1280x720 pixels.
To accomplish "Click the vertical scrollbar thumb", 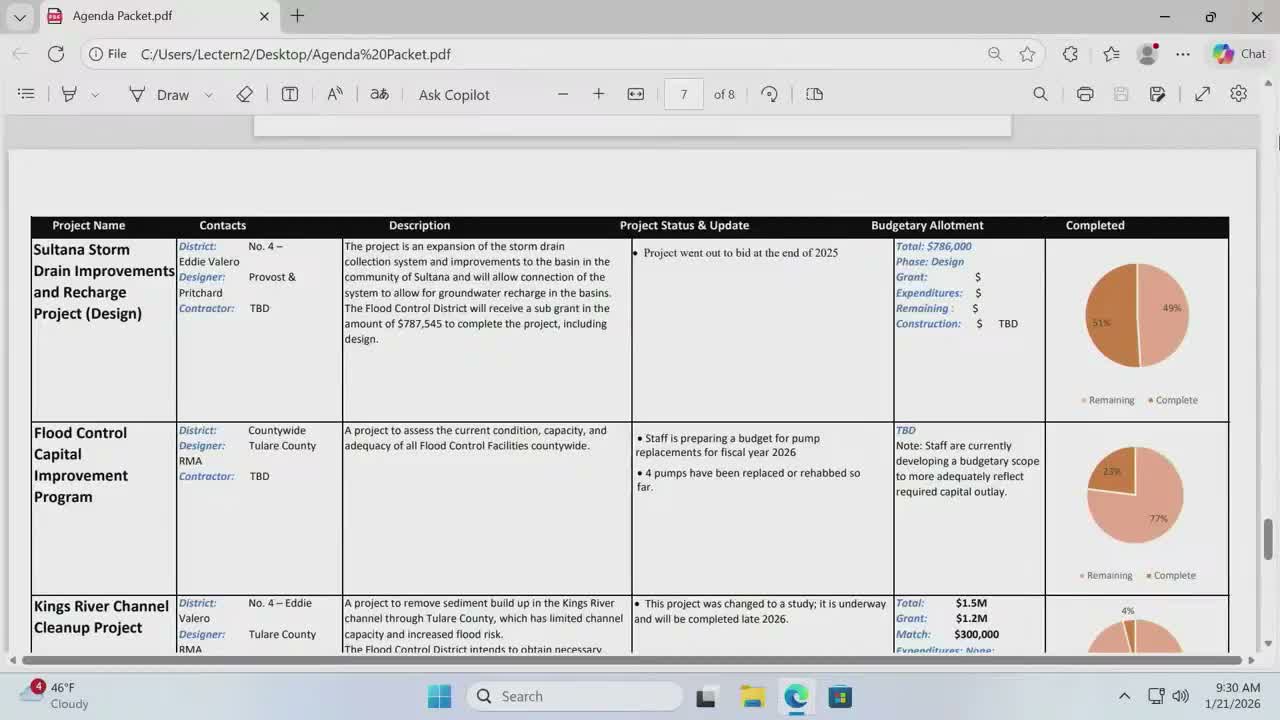I will [x=1268, y=539].
